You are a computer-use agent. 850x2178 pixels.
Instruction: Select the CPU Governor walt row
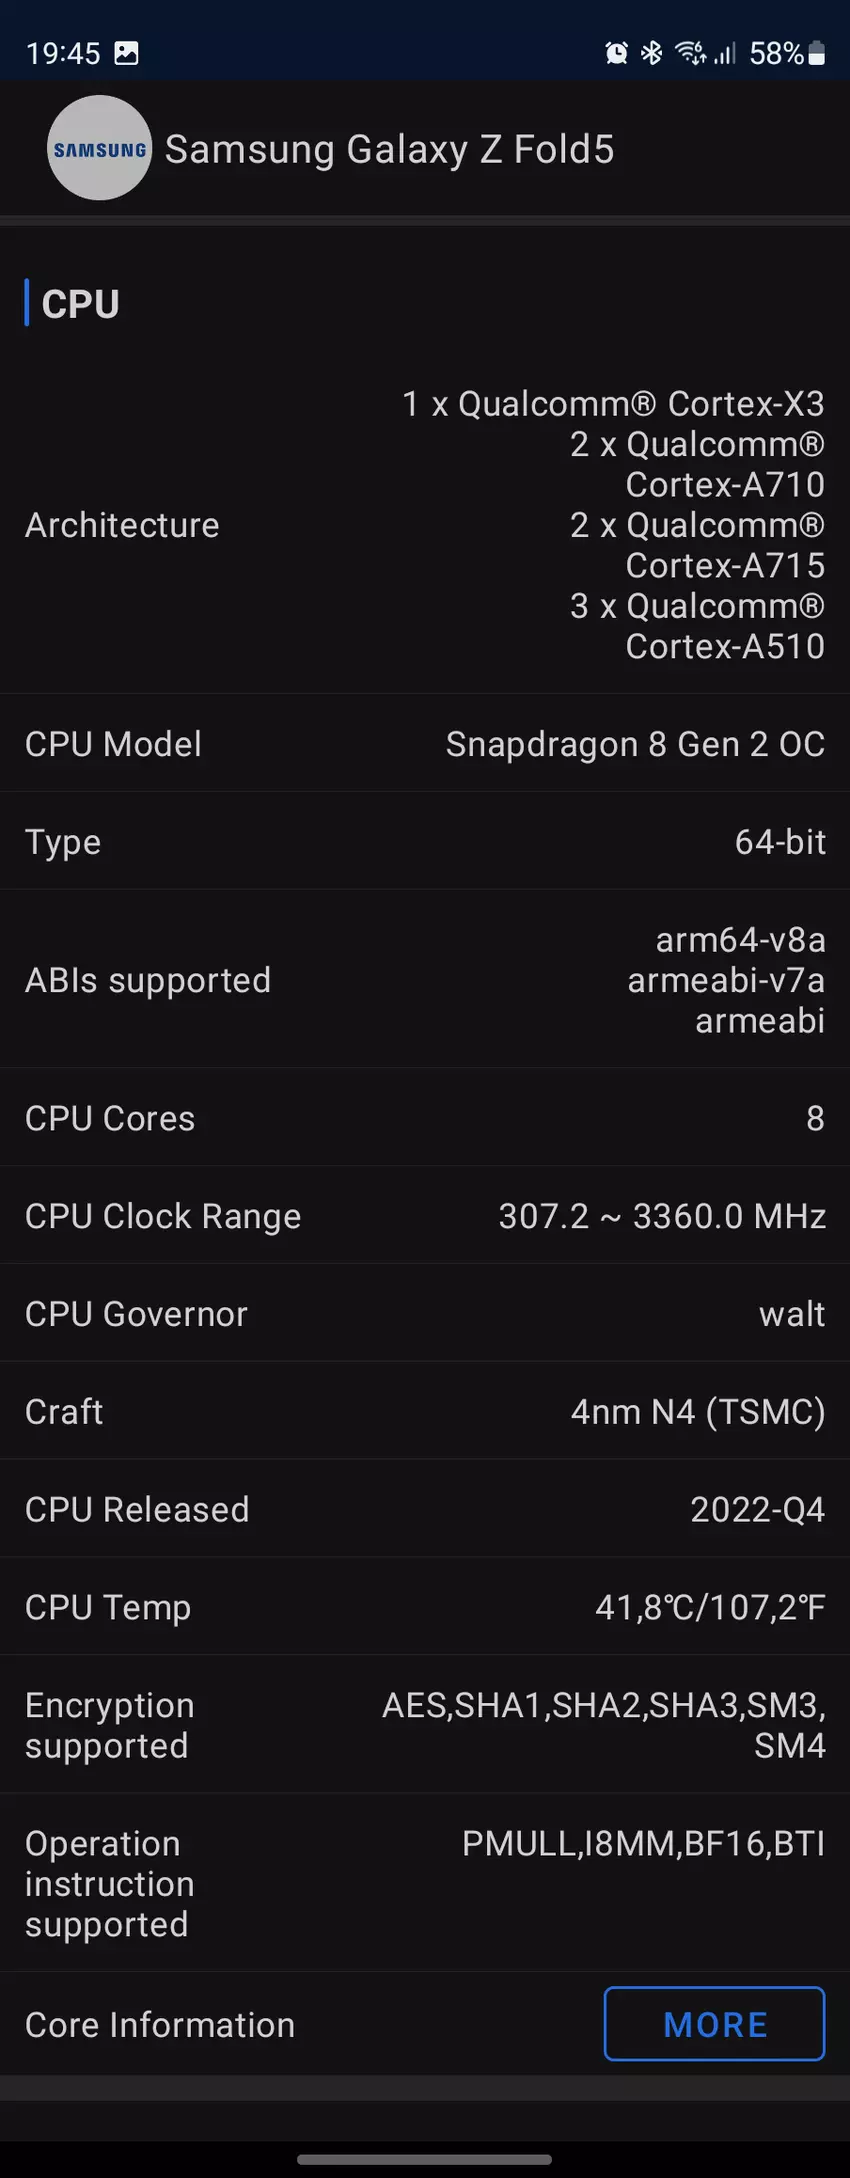(424, 1314)
